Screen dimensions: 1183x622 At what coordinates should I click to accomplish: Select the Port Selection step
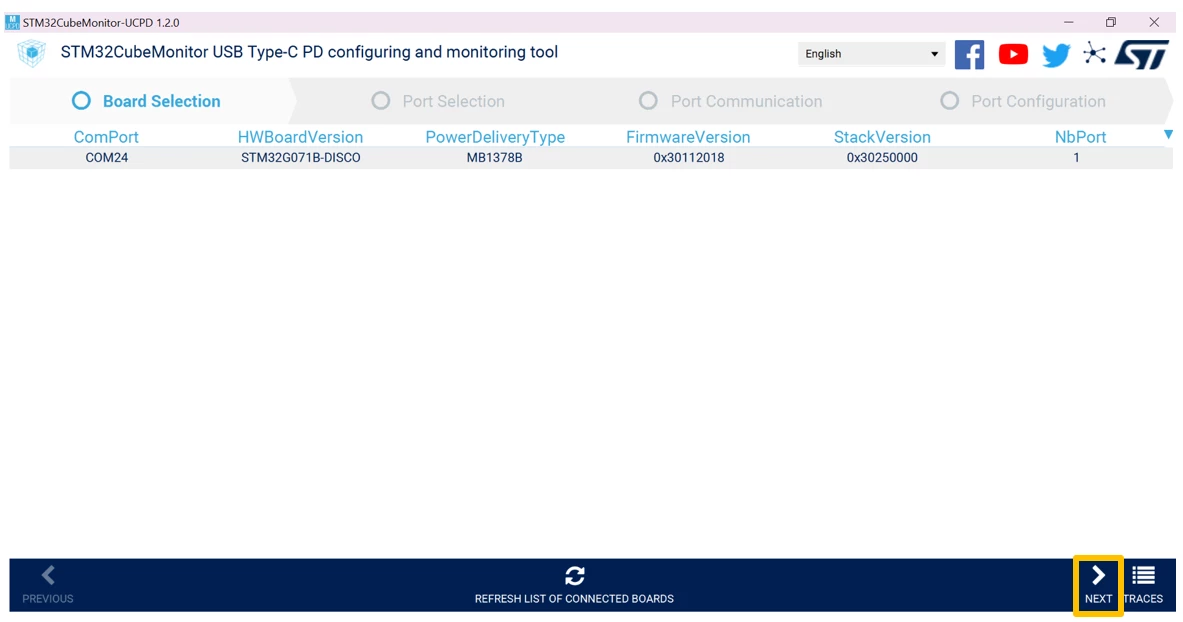453,101
